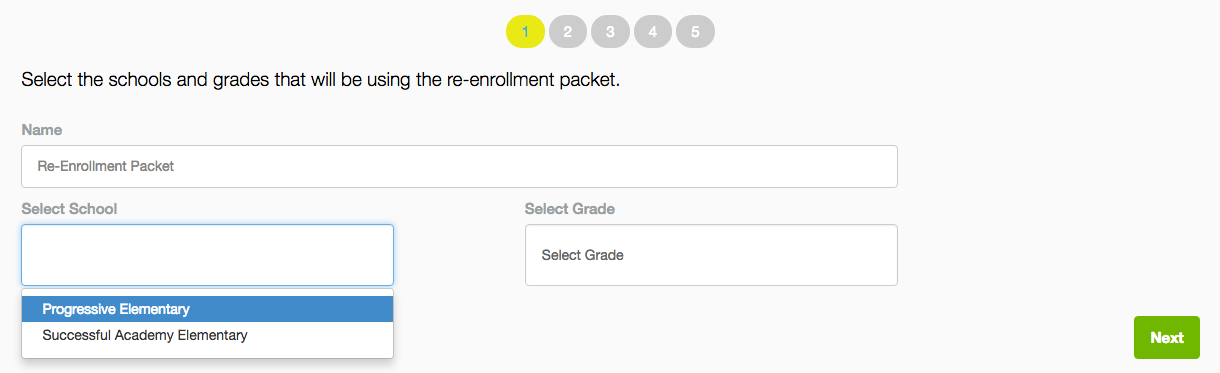
Task: Click the Re-Enrollment Packet text
Action: [106, 166]
